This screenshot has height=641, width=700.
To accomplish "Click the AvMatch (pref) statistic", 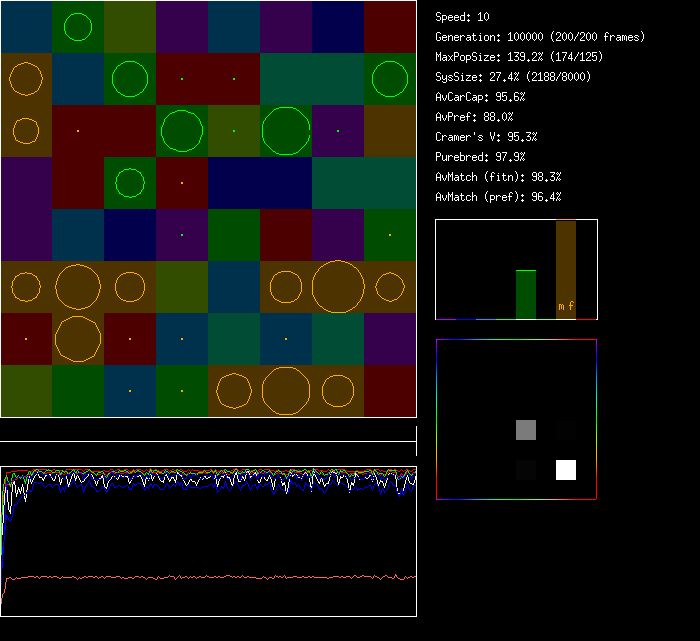I will click(x=498, y=197).
